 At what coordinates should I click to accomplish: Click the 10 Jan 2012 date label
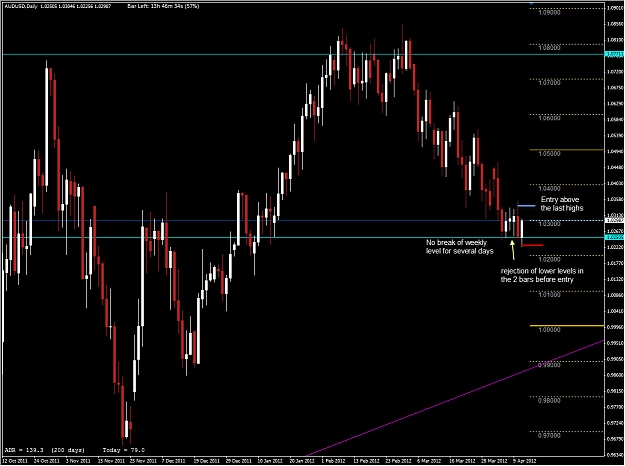[269, 460]
